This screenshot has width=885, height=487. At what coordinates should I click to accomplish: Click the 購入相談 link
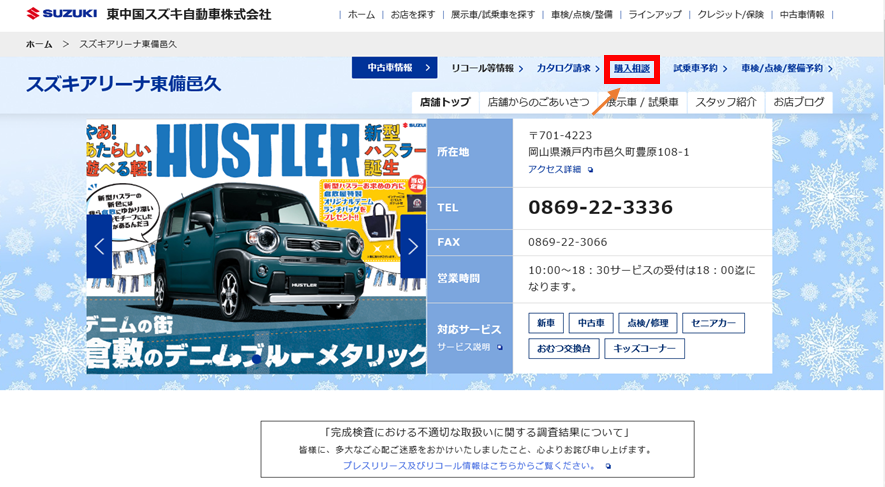tap(632, 68)
